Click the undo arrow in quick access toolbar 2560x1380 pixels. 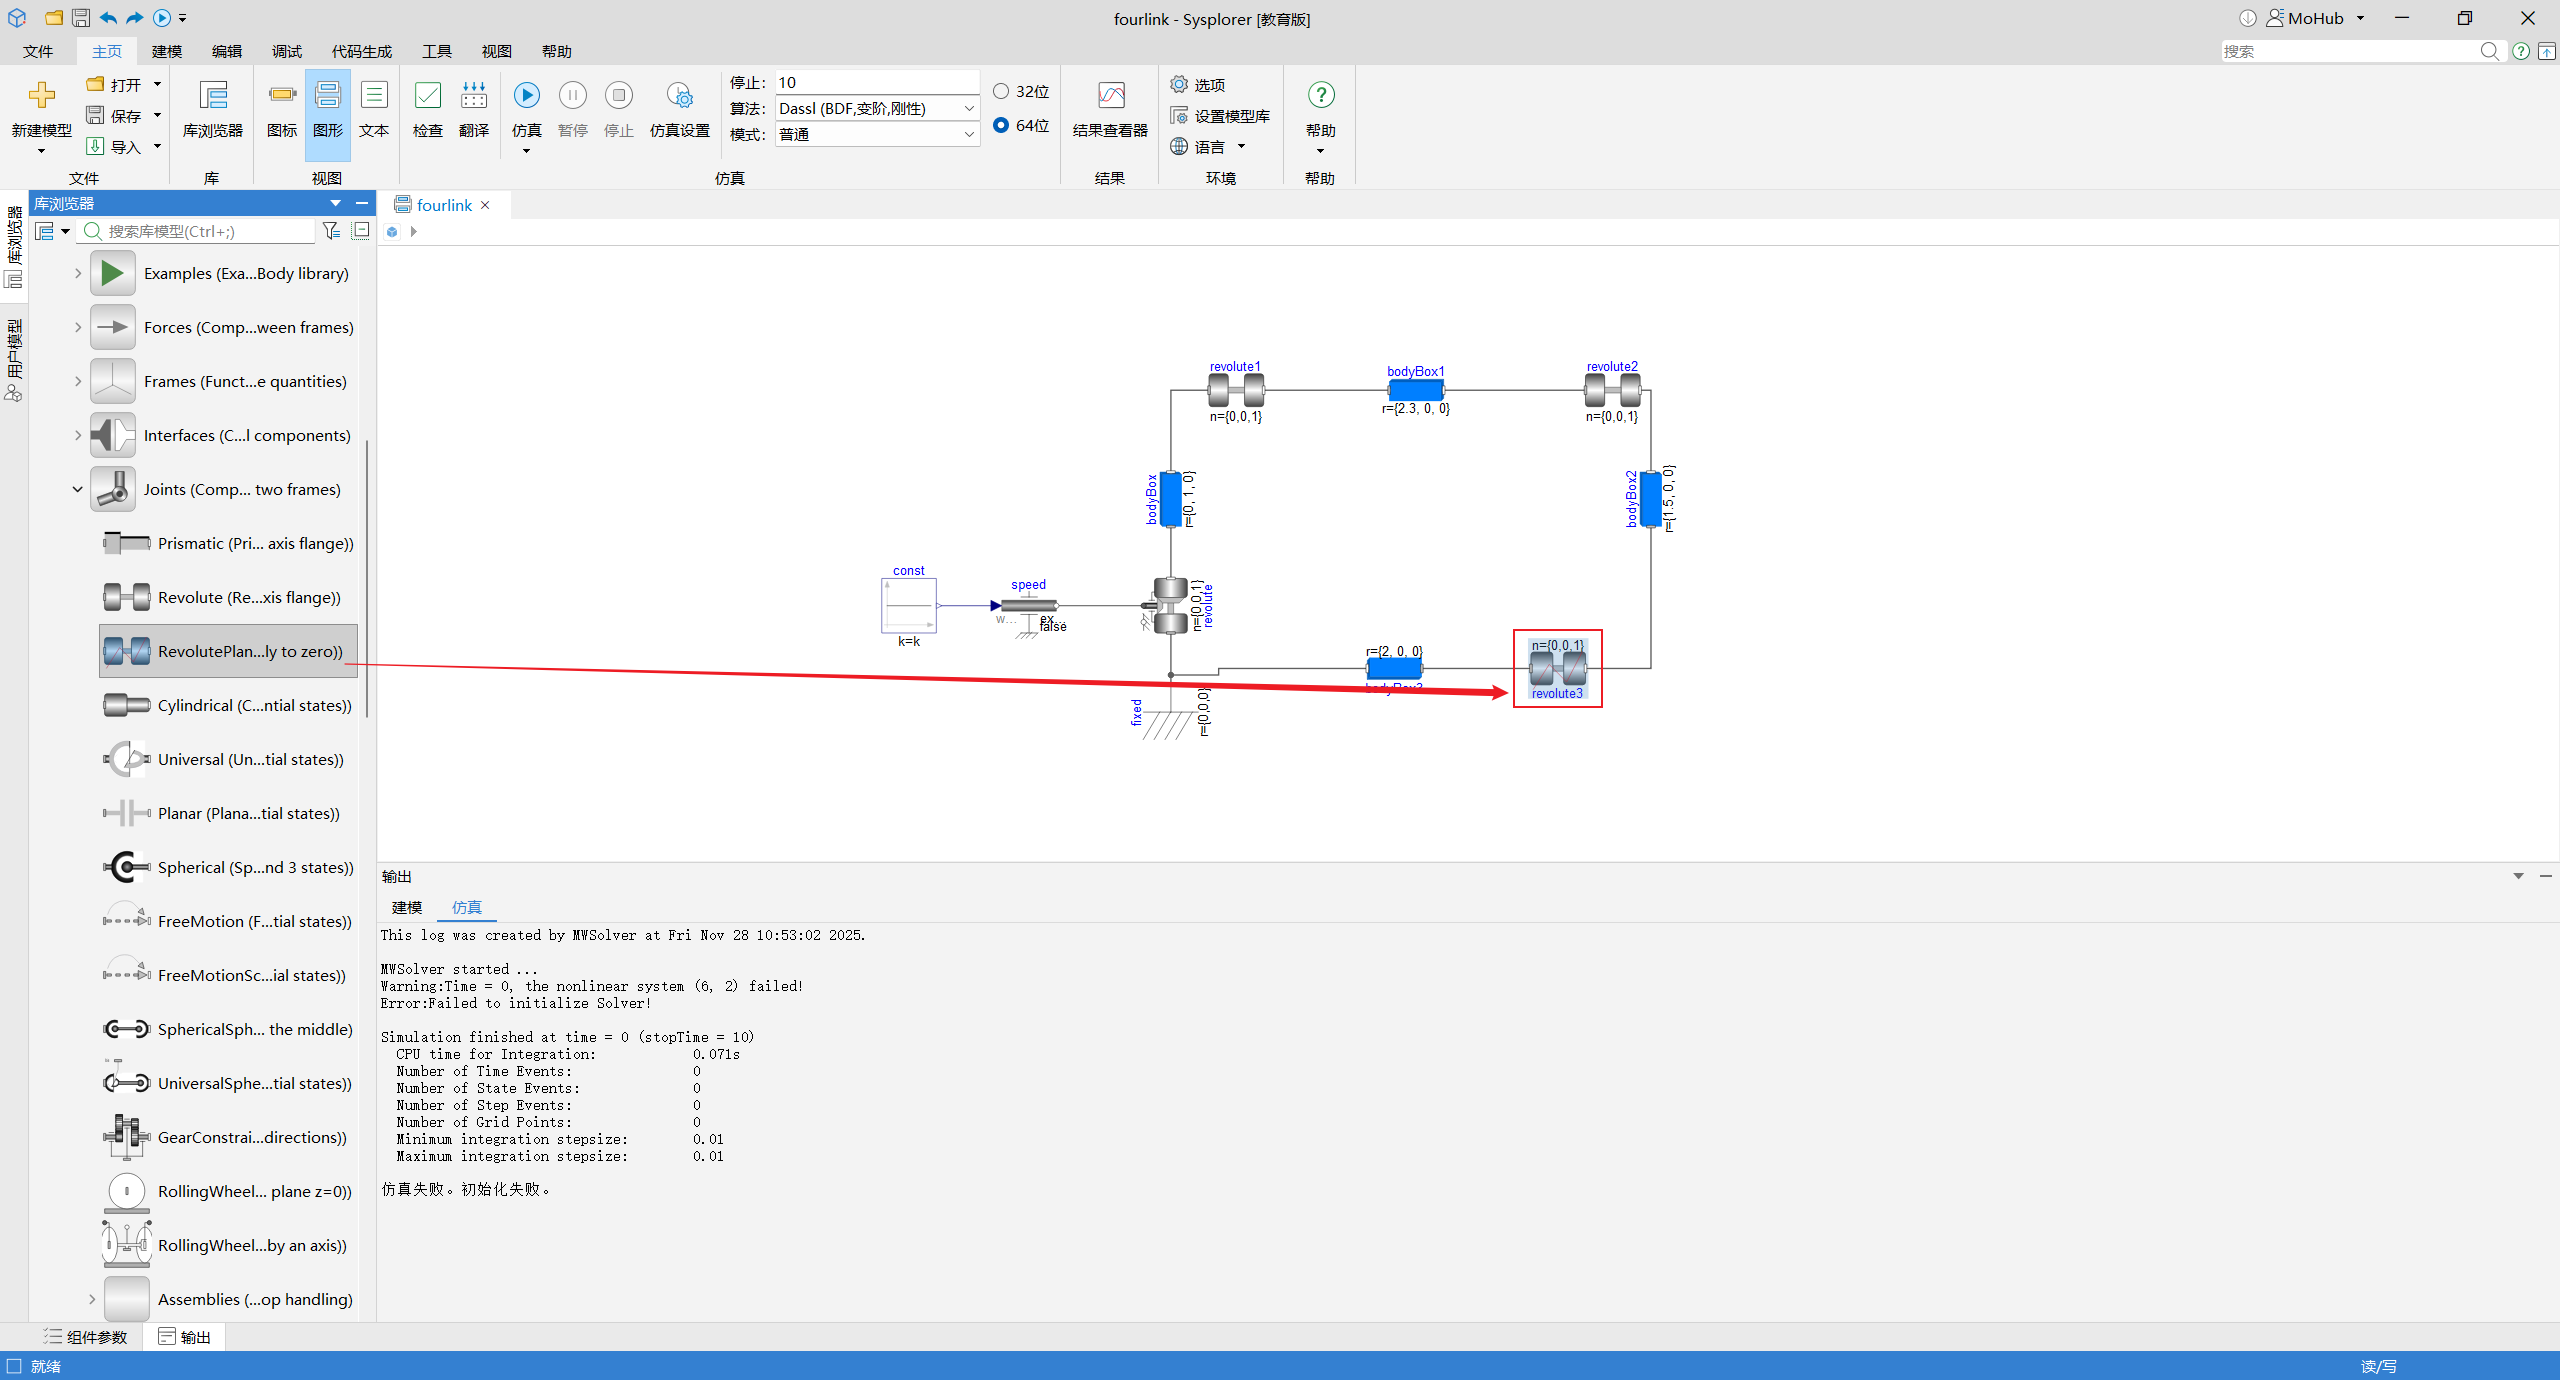[108, 18]
